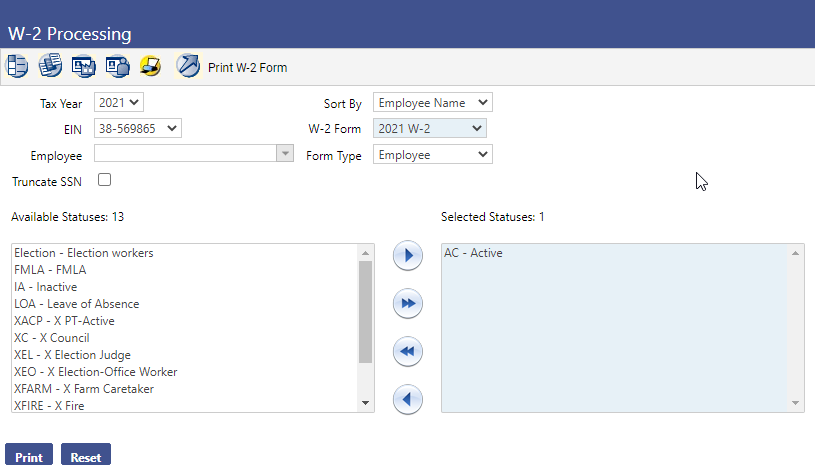Select FMLA - FMLA in Available Statuses
This screenshot has width=815, height=473.
pyautogui.click(x=50, y=270)
